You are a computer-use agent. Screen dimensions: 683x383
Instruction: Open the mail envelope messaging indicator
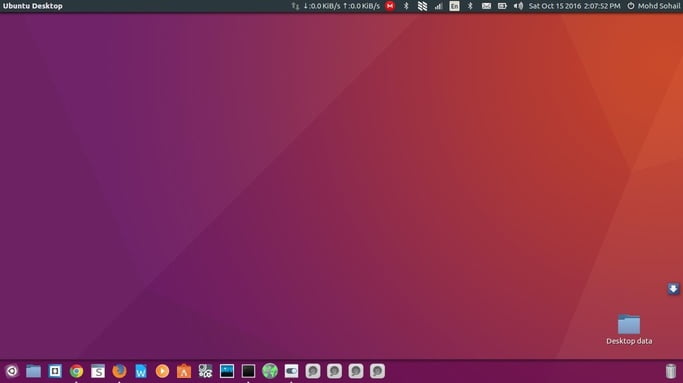[x=486, y=6]
